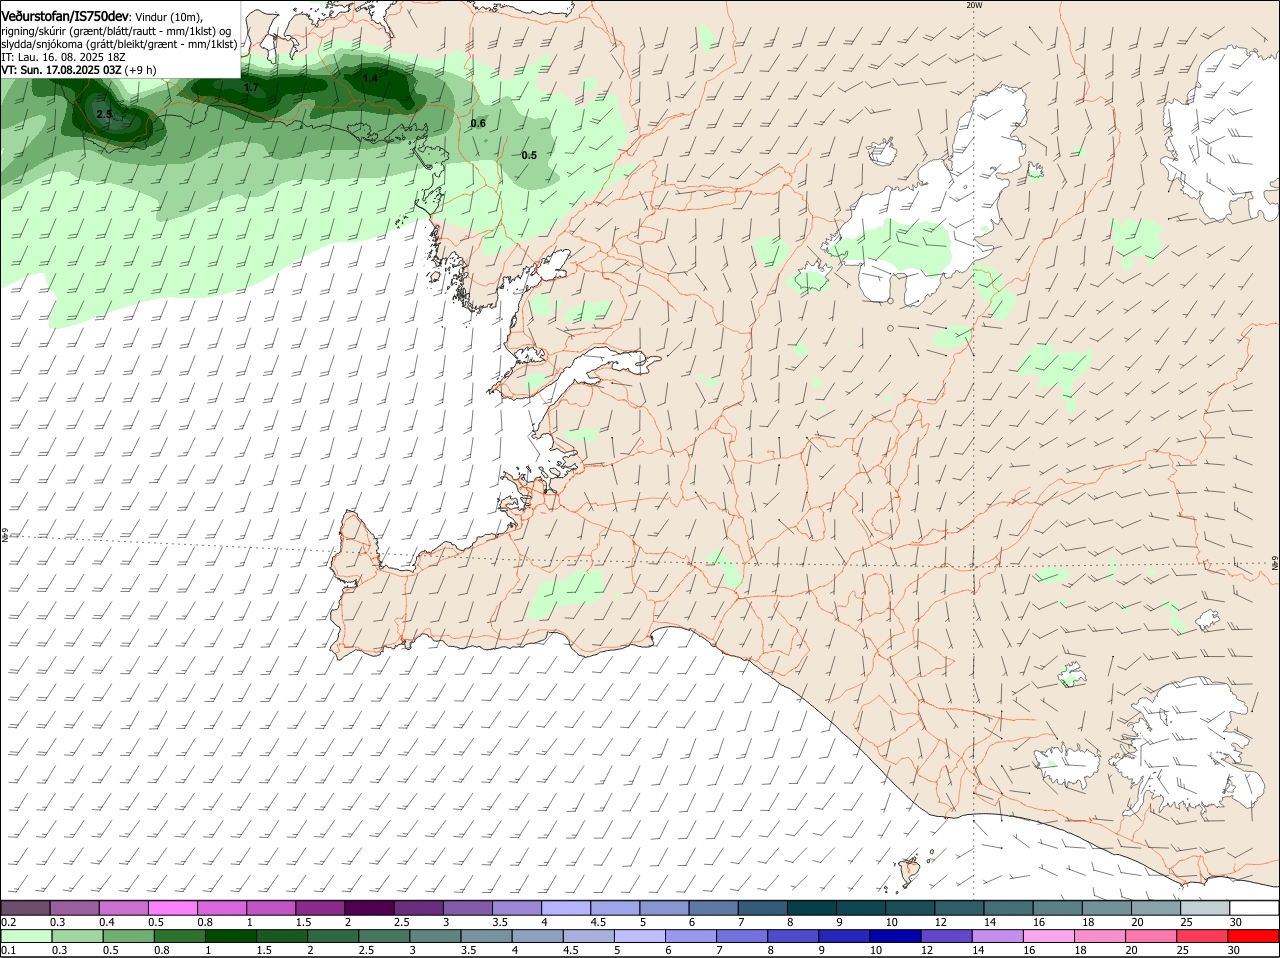Select the 'IT: Lau. 16. 08. 2025 18Z' line

tap(64, 57)
